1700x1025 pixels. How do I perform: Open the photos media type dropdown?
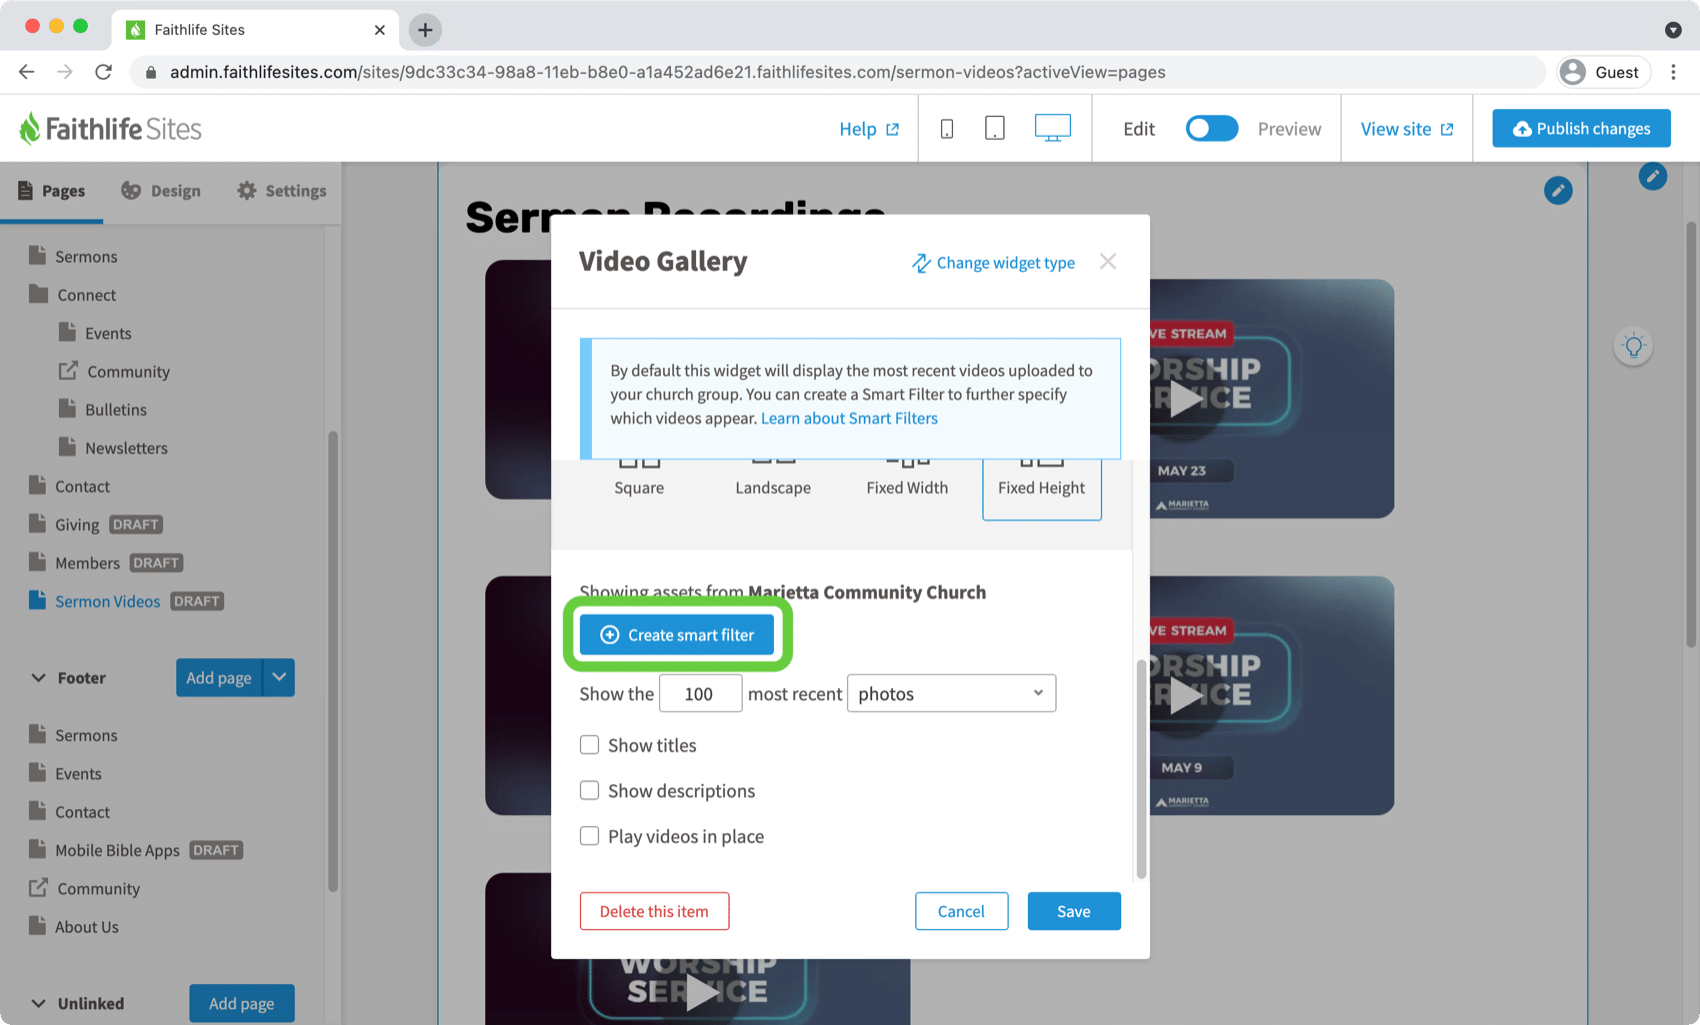coord(951,693)
